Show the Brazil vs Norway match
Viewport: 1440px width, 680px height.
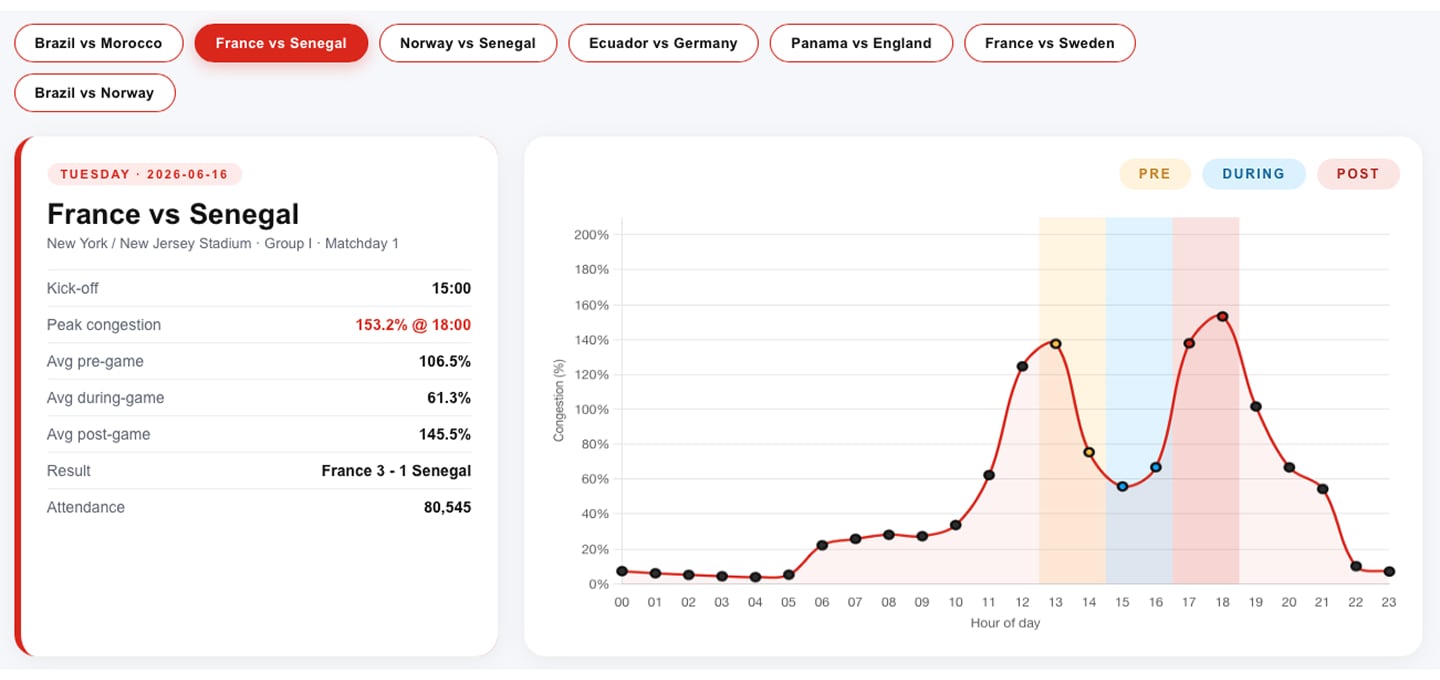coord(95,93)
